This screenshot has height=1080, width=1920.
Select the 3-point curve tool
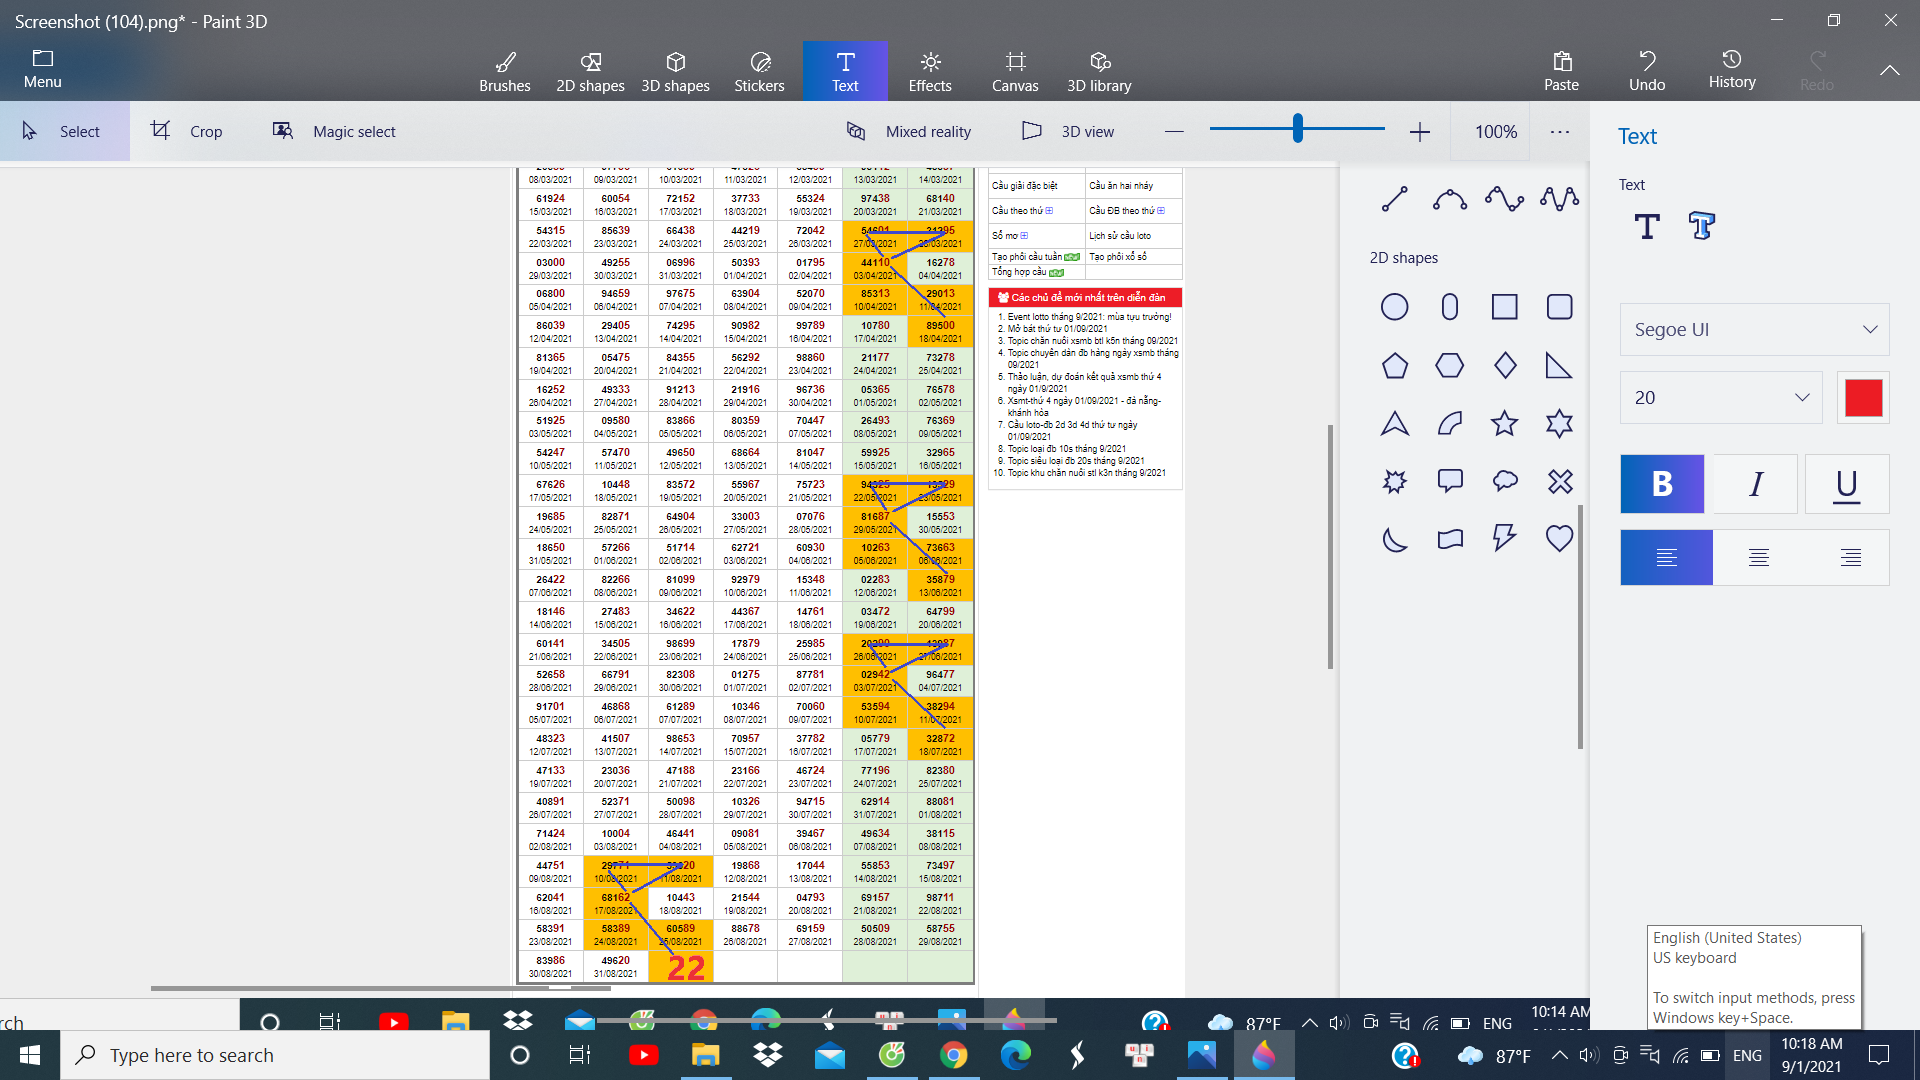pos(1449,199)
